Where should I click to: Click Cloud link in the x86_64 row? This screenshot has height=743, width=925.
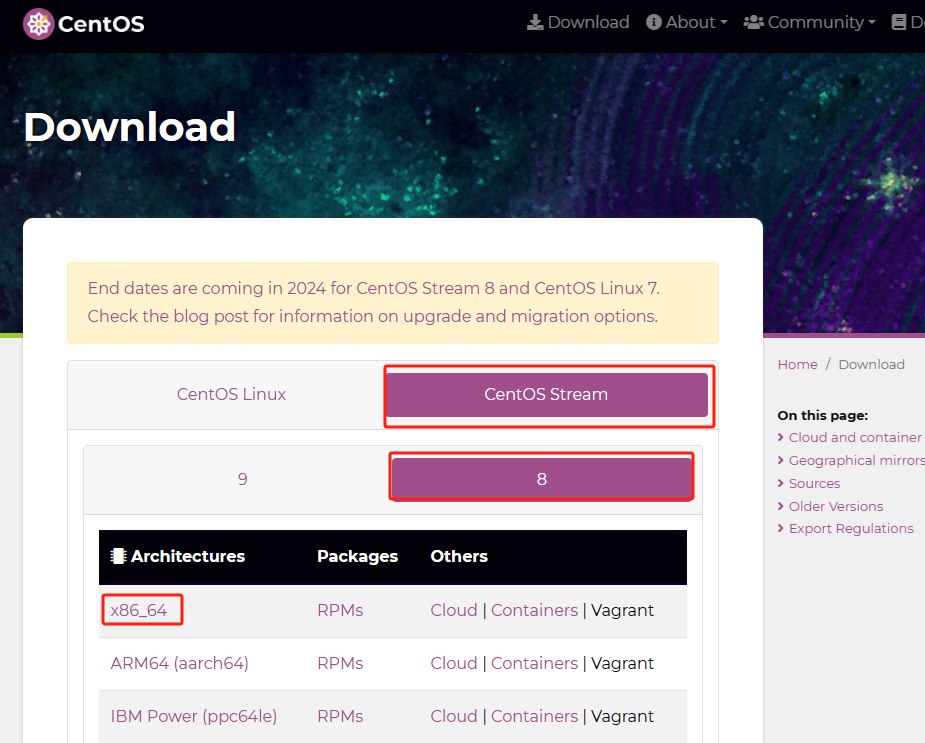[x=454, y=610]
